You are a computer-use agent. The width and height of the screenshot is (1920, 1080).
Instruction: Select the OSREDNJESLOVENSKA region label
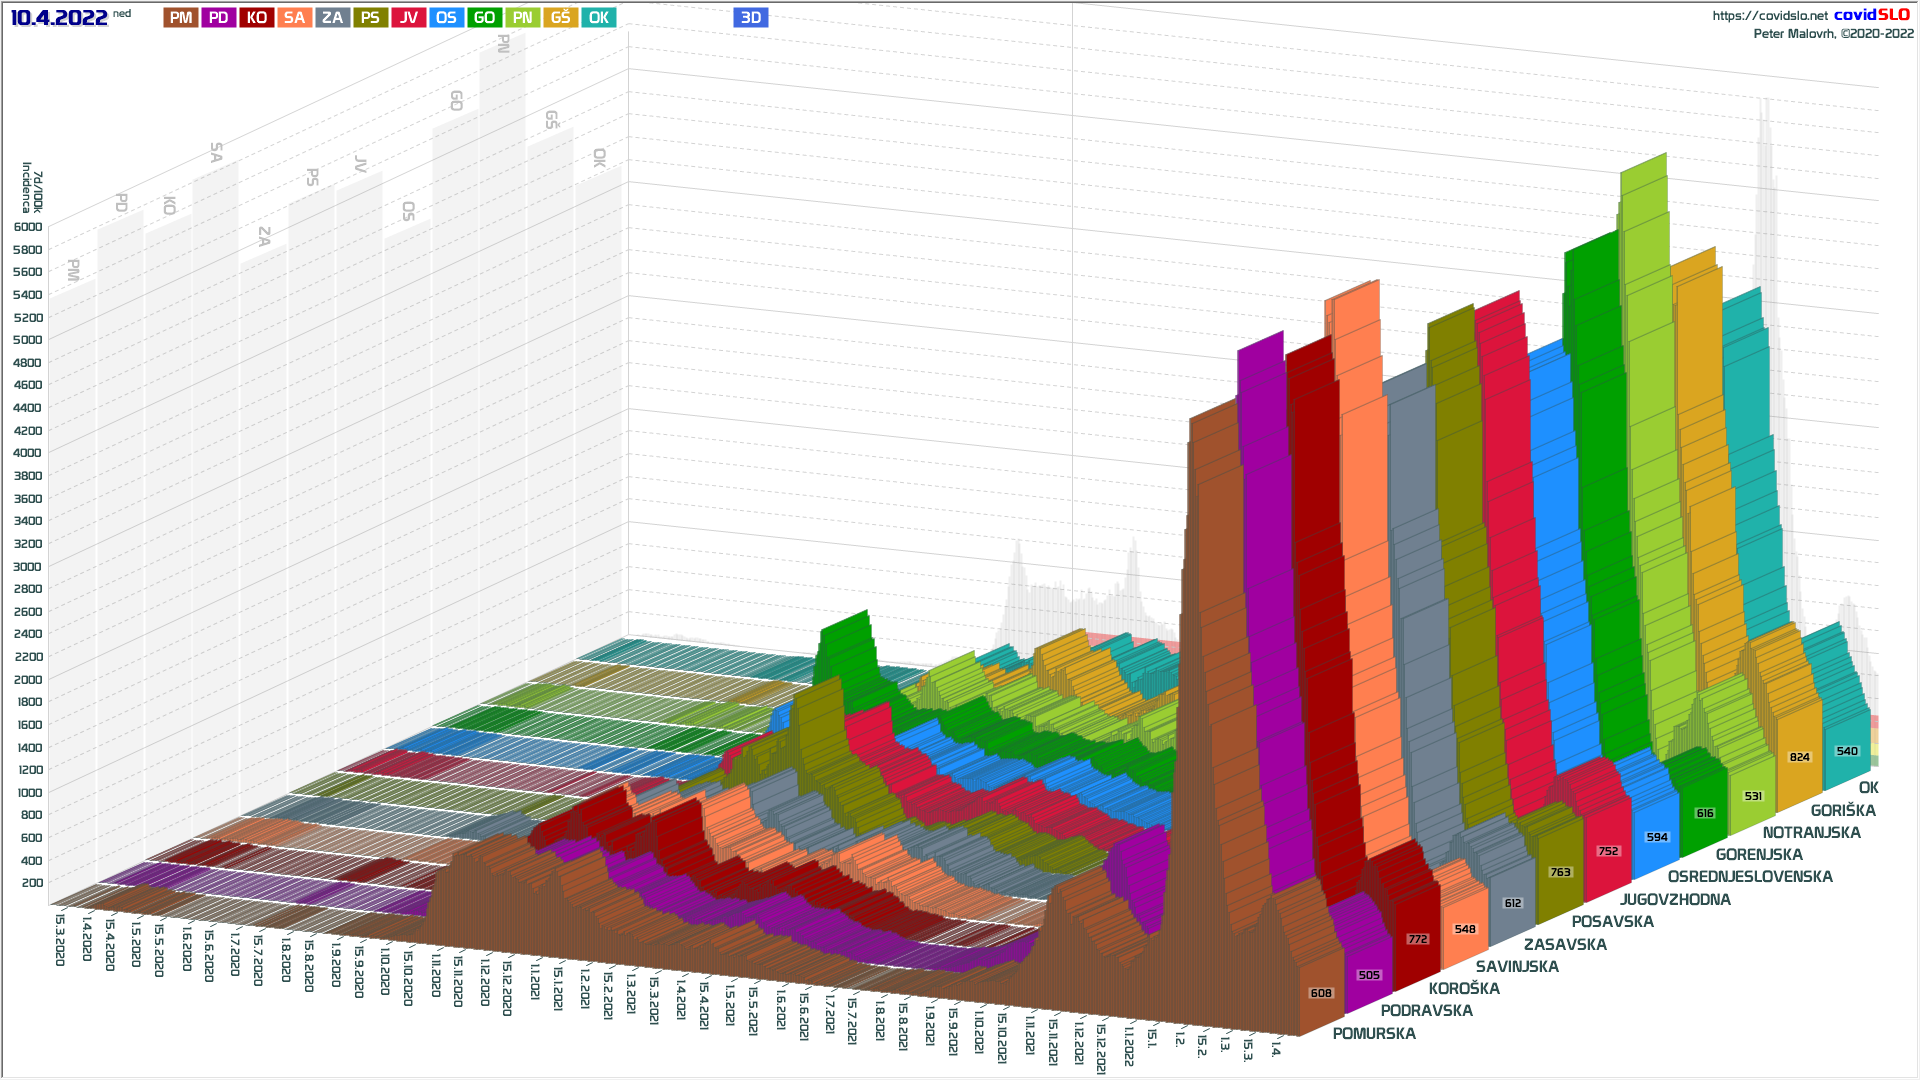tap(1750, 877)
